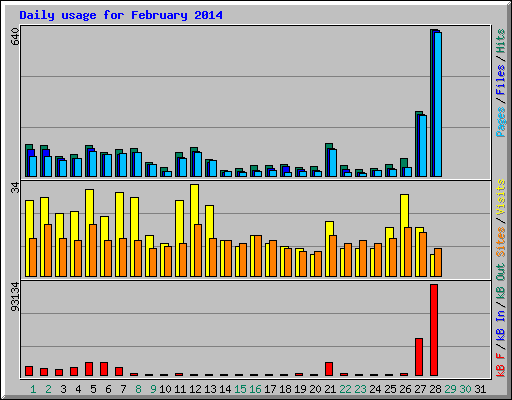The width and height of the screenshot is (512, 400).
Task: Click the red kB bar for day 21
Action: pyautogui.click(x=329, y=369)
